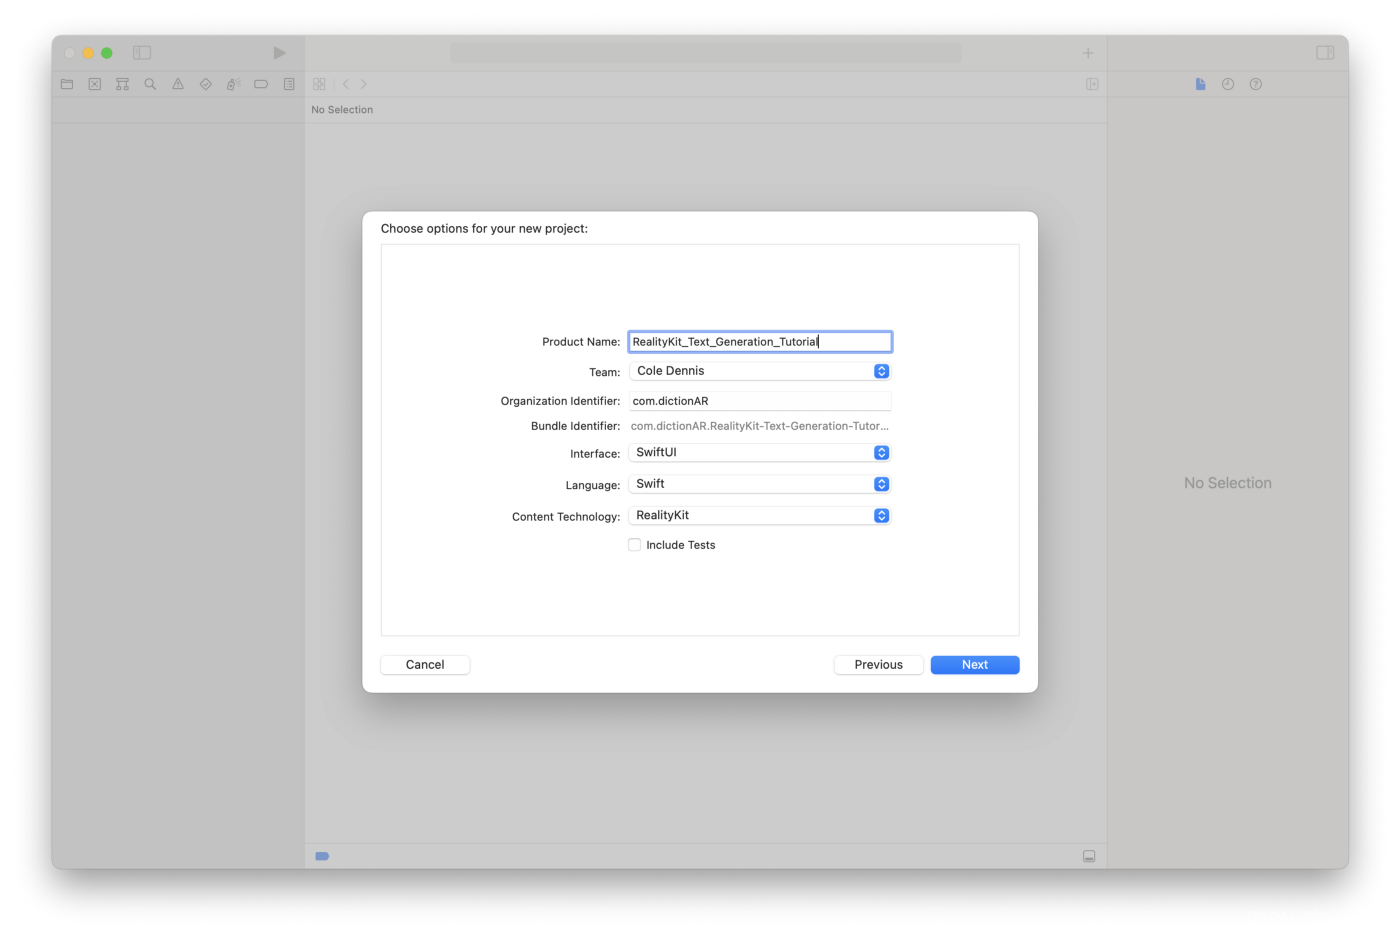Click the Report navigator list icon
Viewport: 1400px width, 937px height.
coord(288,84)
